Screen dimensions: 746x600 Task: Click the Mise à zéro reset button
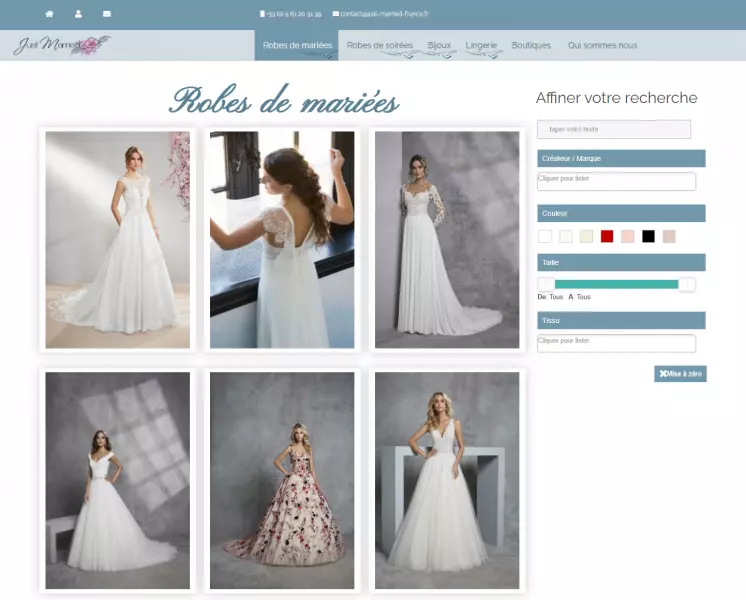[x=680, y=373]
